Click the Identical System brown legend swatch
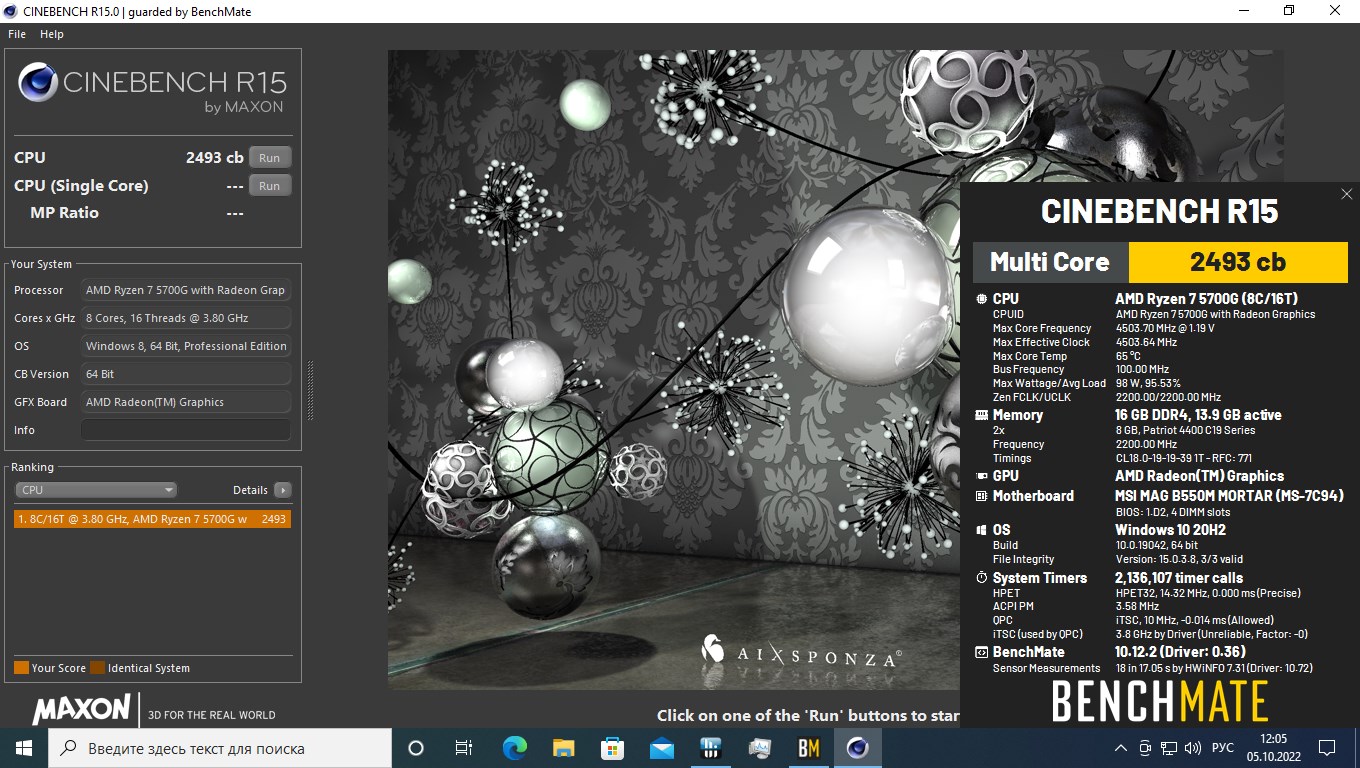Viewport: 1360px width, 768px height. click(x=97, y=668)
